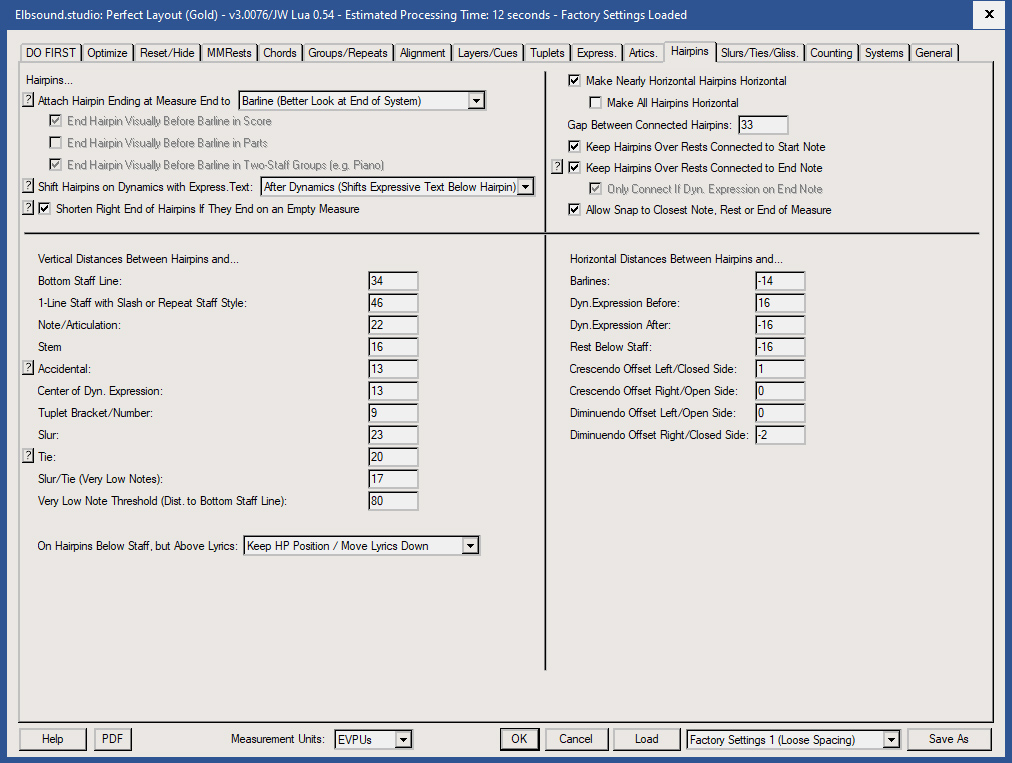1012x763 pixels.
Task: Open the PDF manual button
Action: pyautogui.click(x=113, y=739)
